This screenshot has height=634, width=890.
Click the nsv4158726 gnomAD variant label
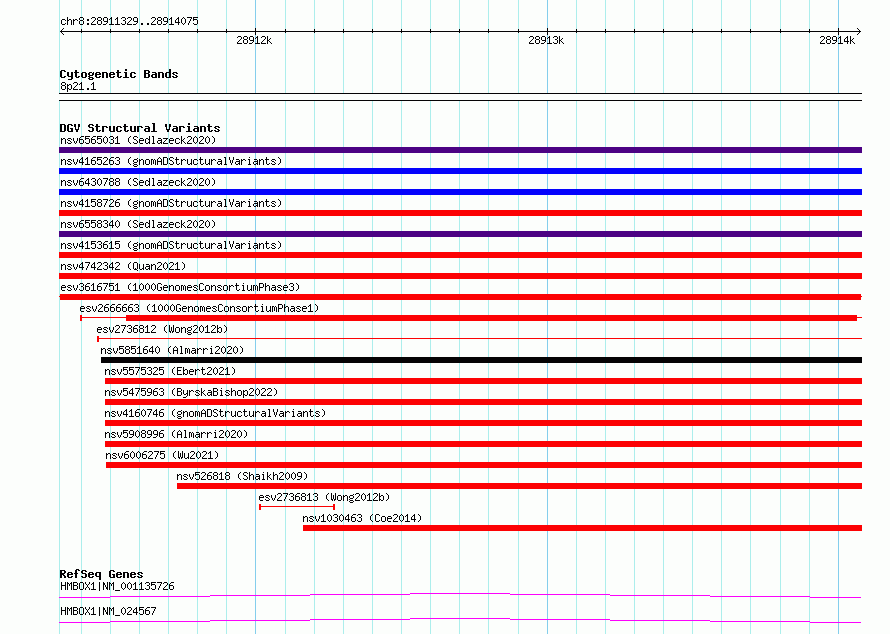pos(171,203)
